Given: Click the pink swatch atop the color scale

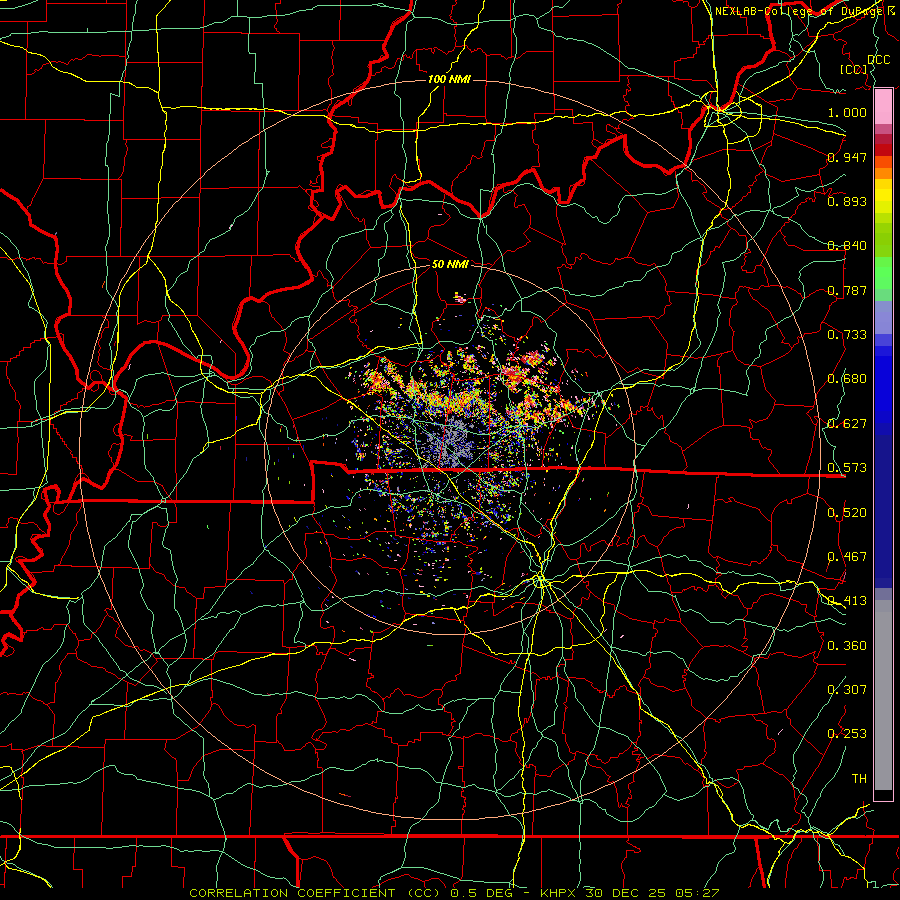Looking at the screenshot, I should 883,106.
